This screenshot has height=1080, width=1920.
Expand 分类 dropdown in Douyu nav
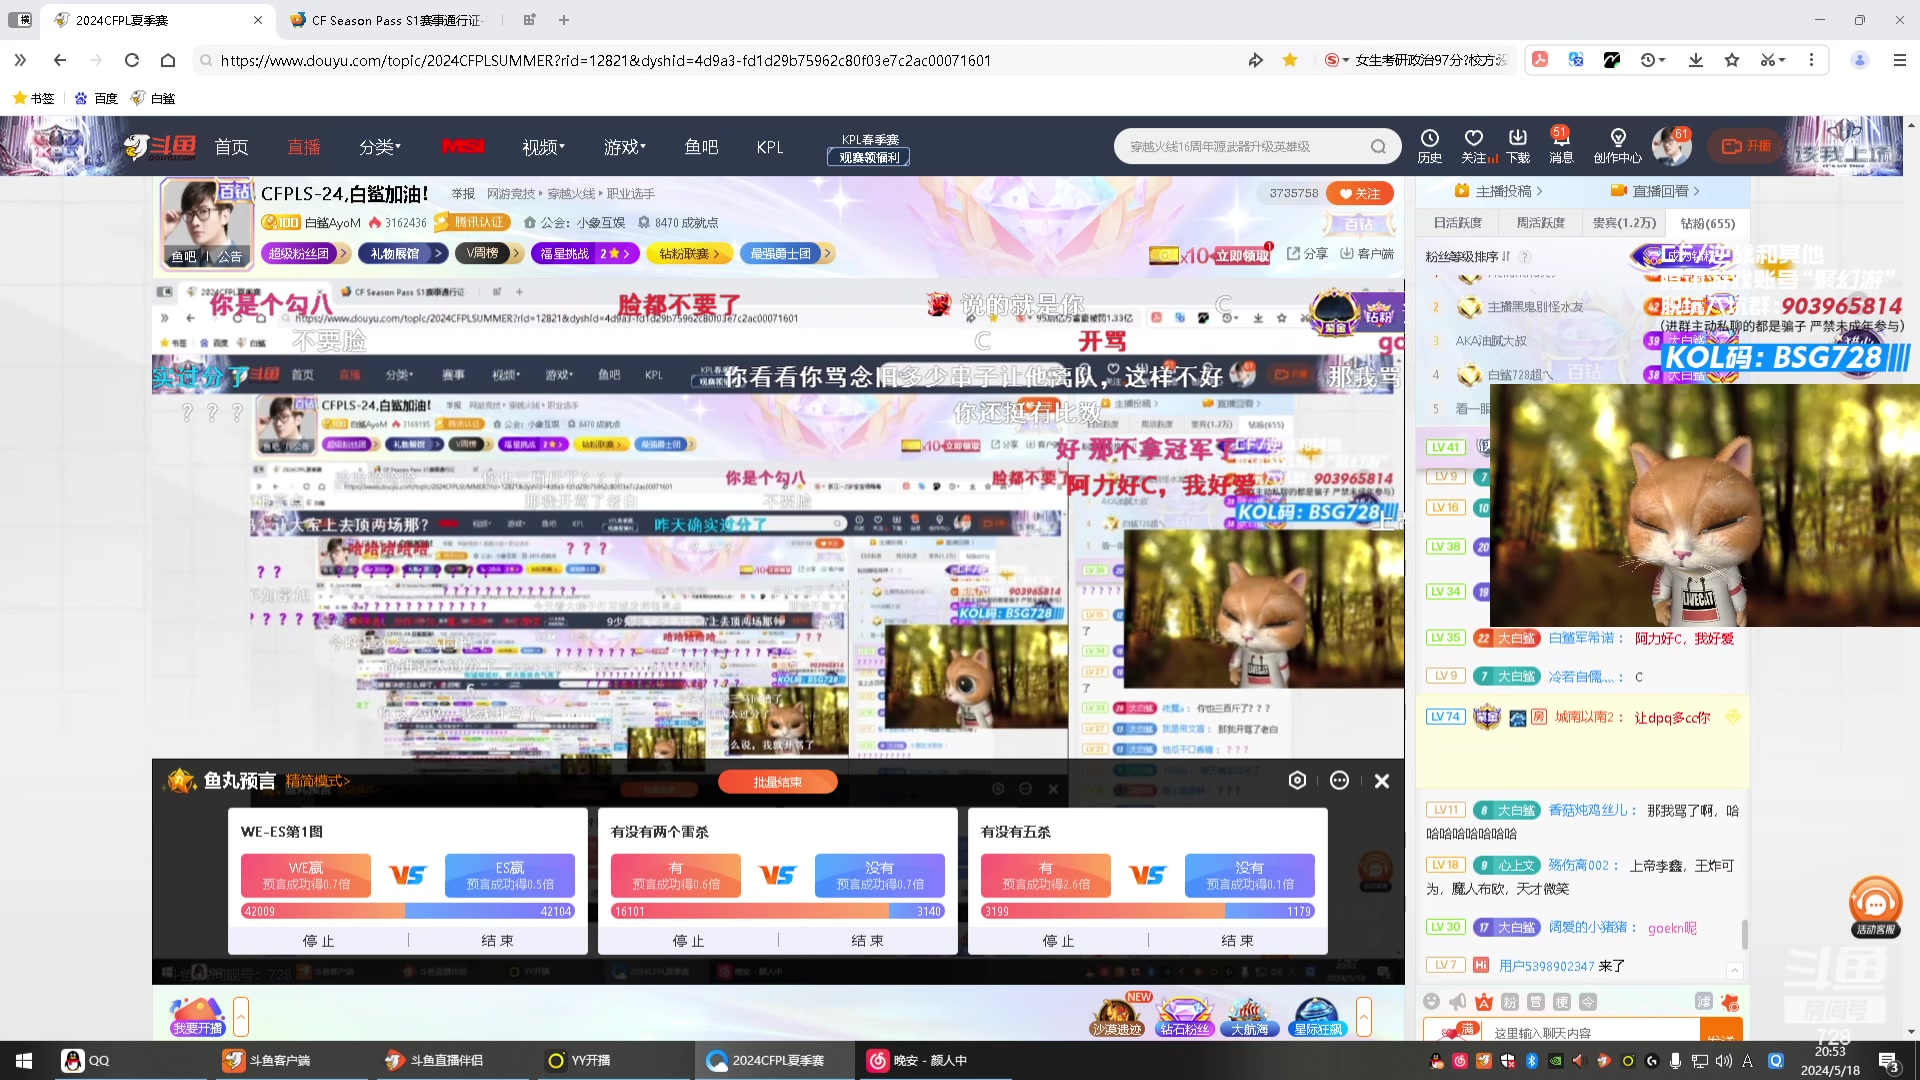click(x=380, y=147)
